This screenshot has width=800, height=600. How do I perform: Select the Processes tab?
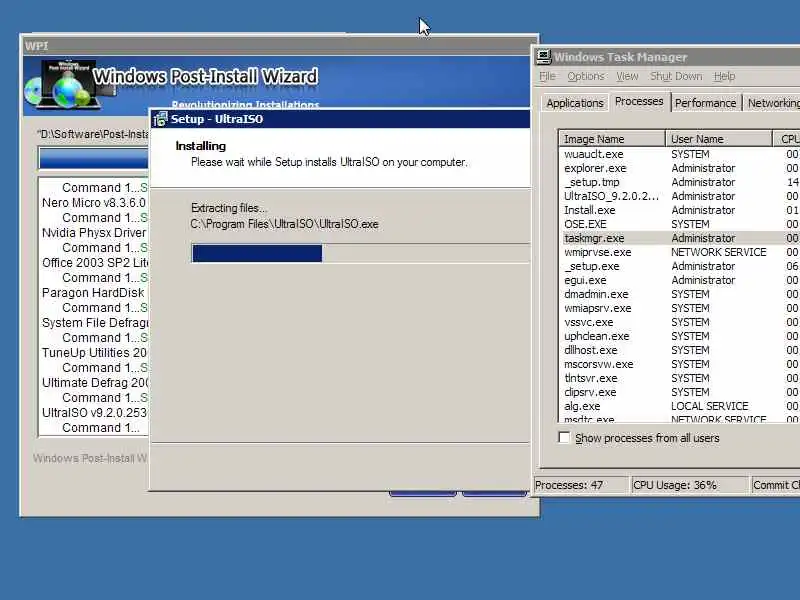[639, 101]
